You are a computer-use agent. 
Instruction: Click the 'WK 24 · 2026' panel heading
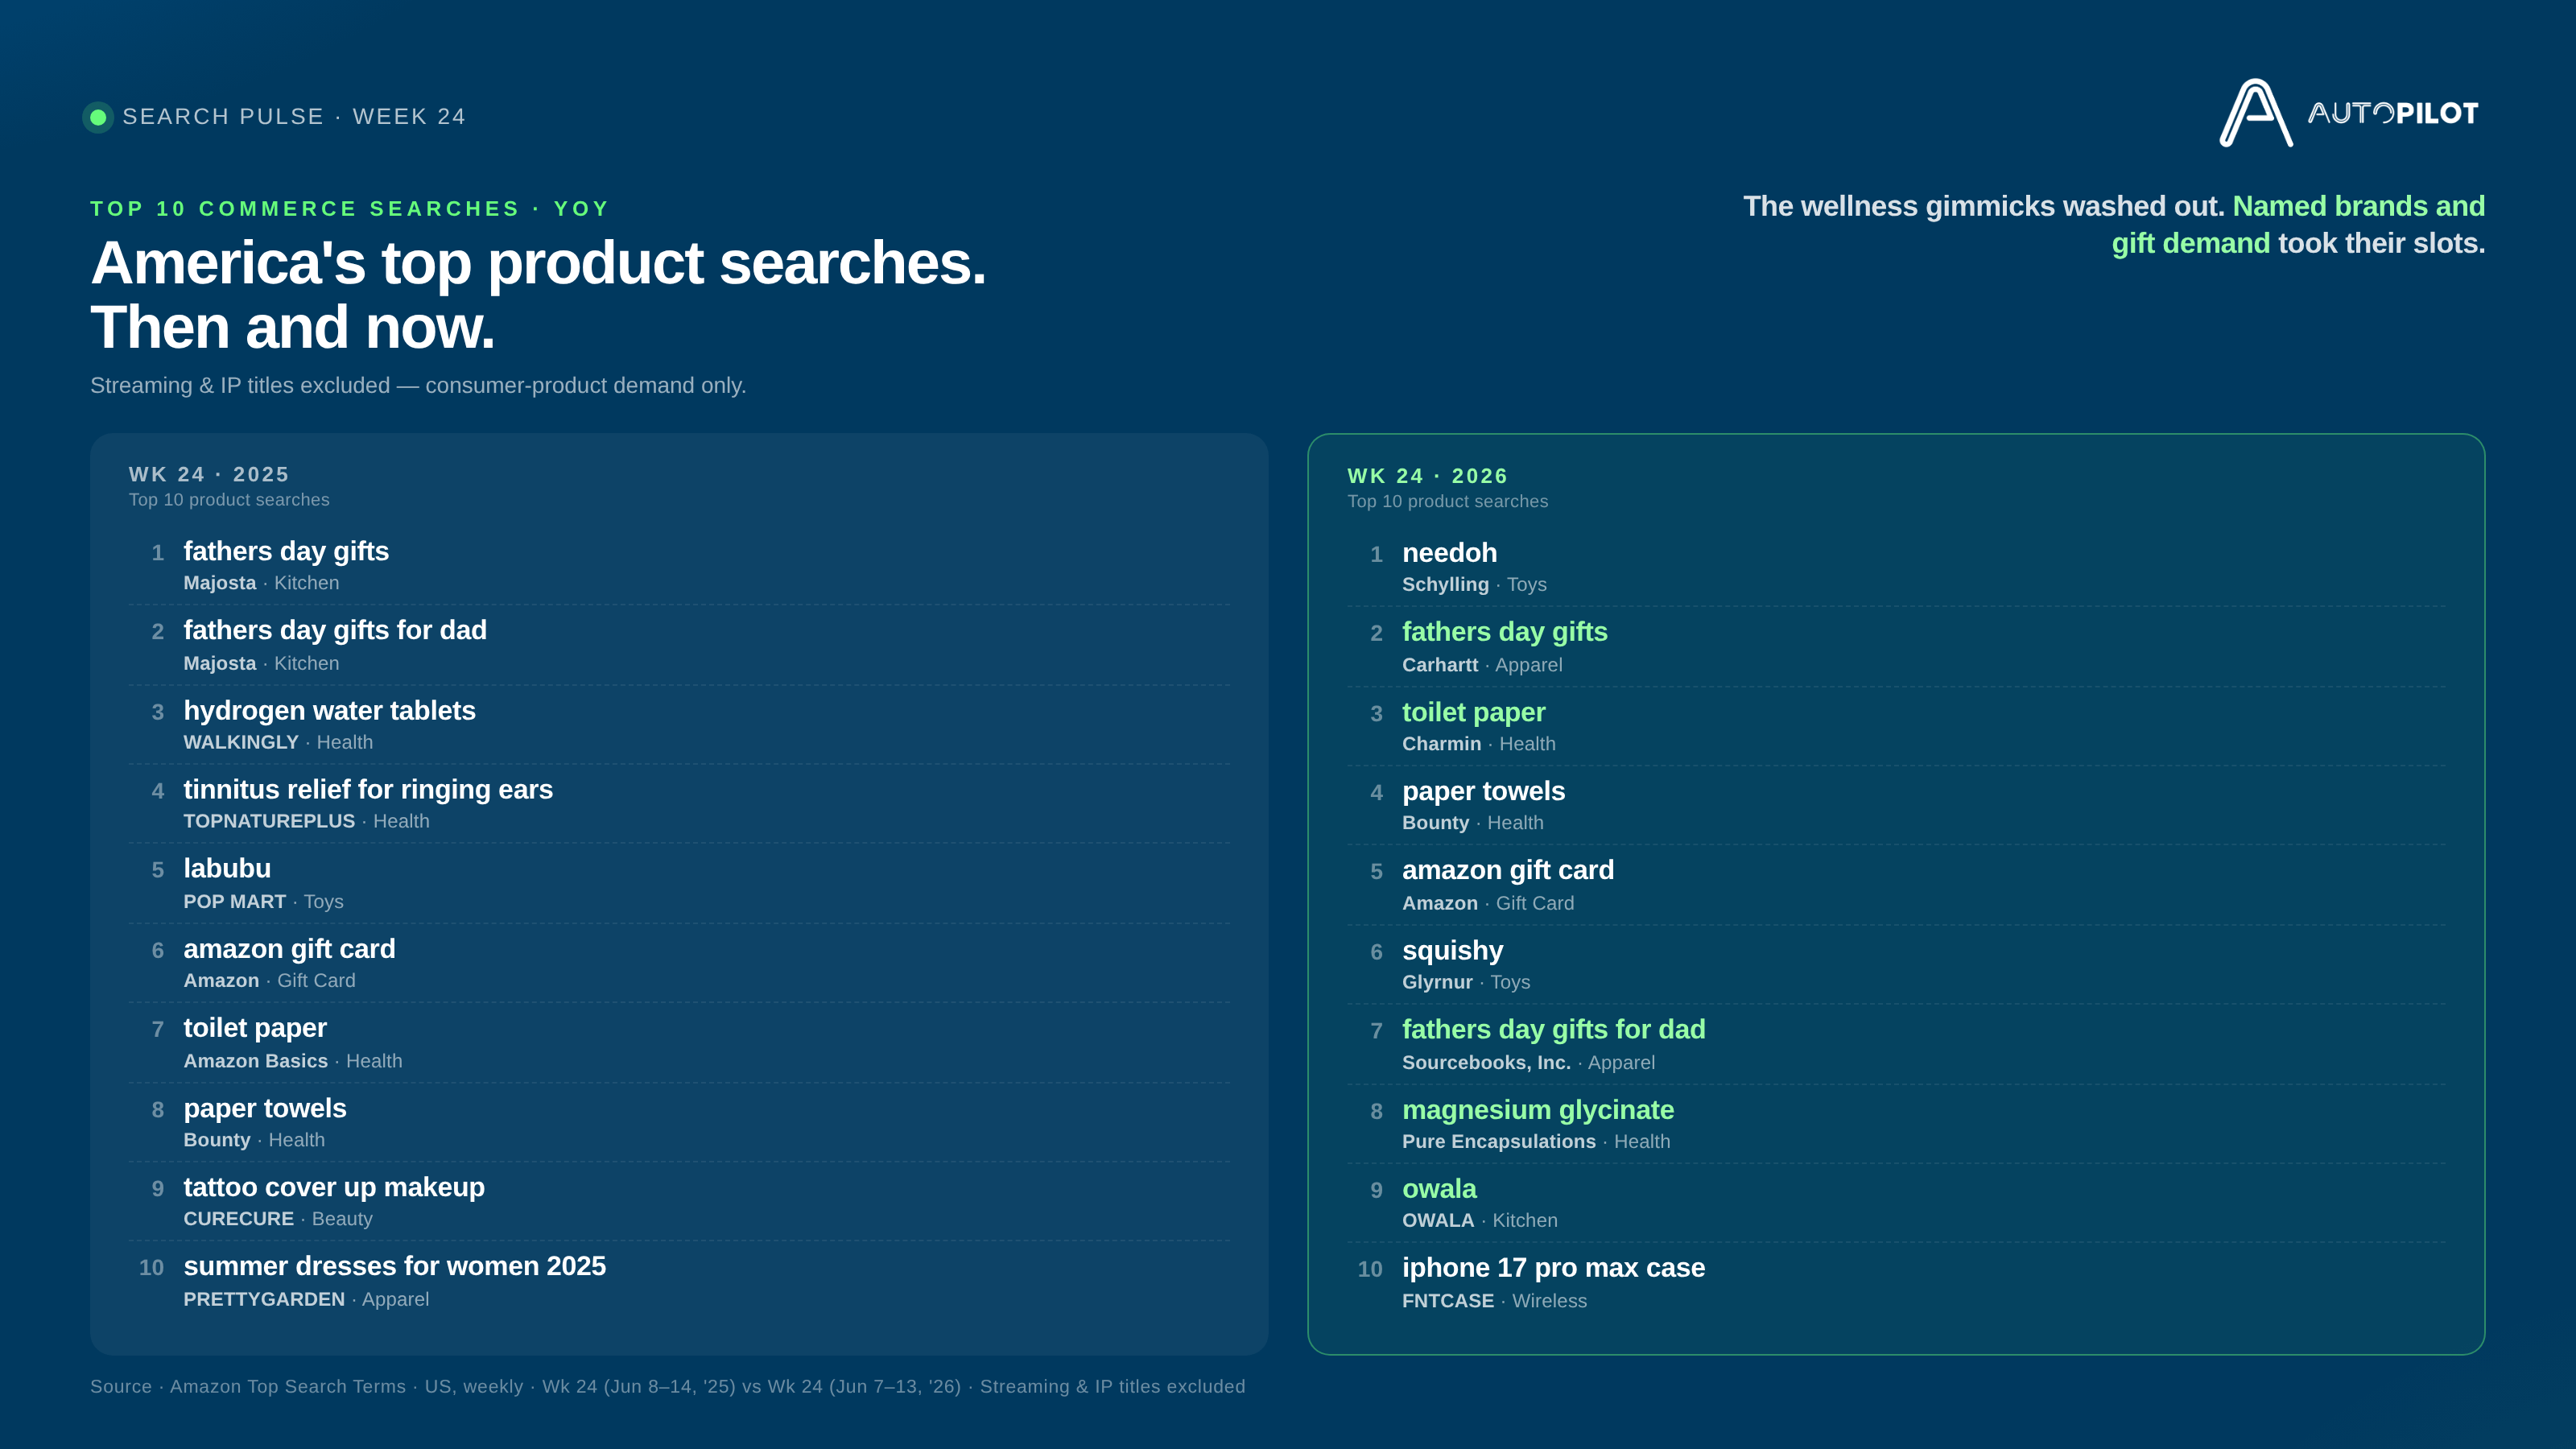[1427, 476]
